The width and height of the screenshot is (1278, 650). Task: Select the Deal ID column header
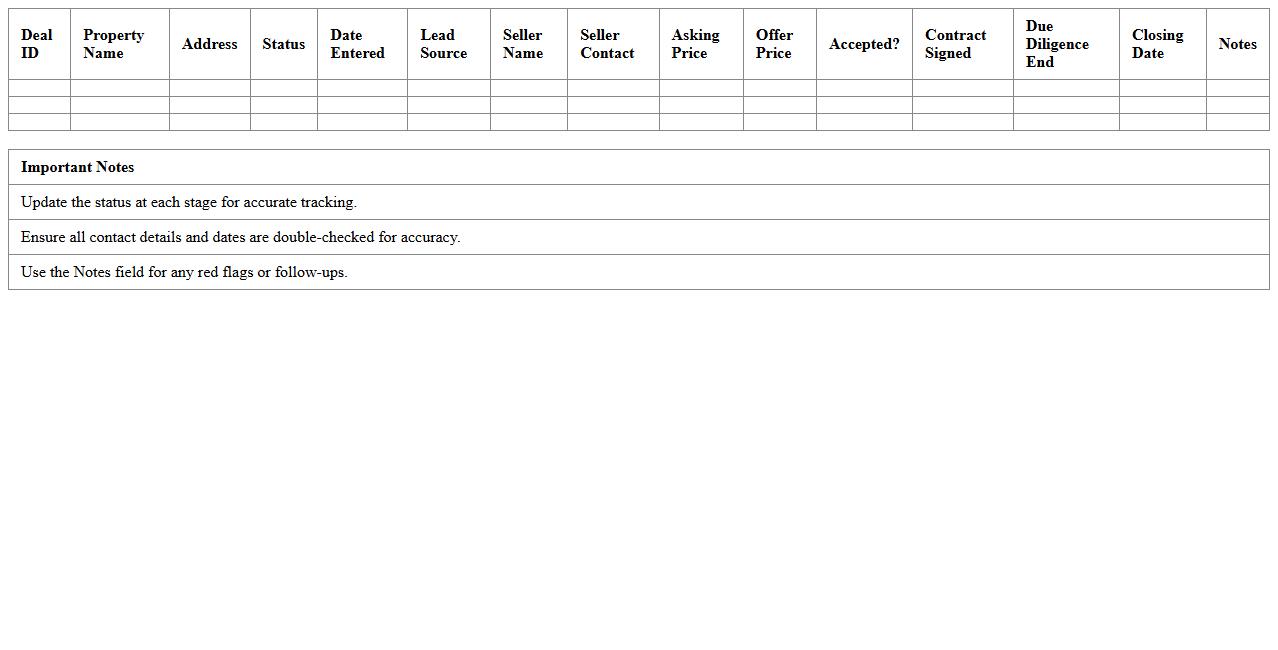tap(38, 44)
